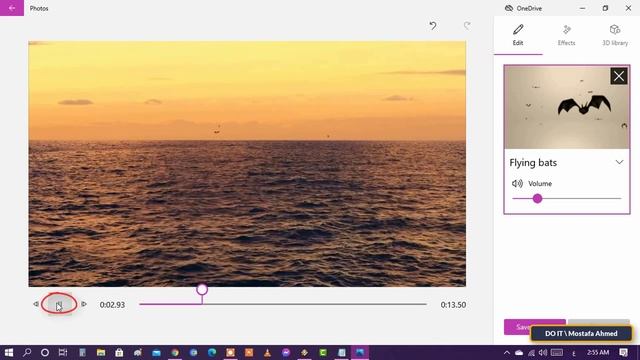Open system volume control in tray

coord(542,353)
